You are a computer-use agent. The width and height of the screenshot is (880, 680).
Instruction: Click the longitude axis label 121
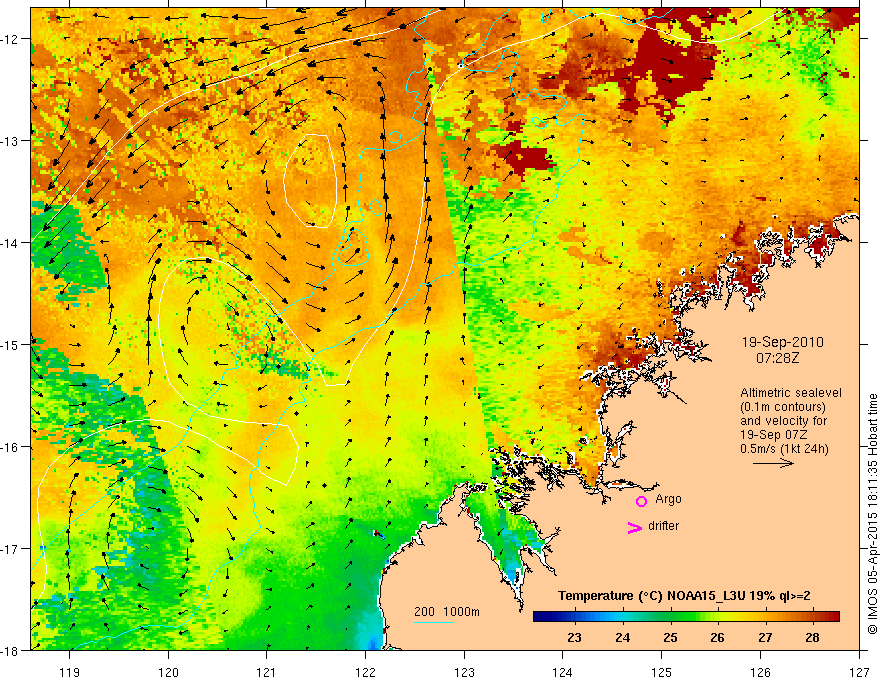pos(267,672)
